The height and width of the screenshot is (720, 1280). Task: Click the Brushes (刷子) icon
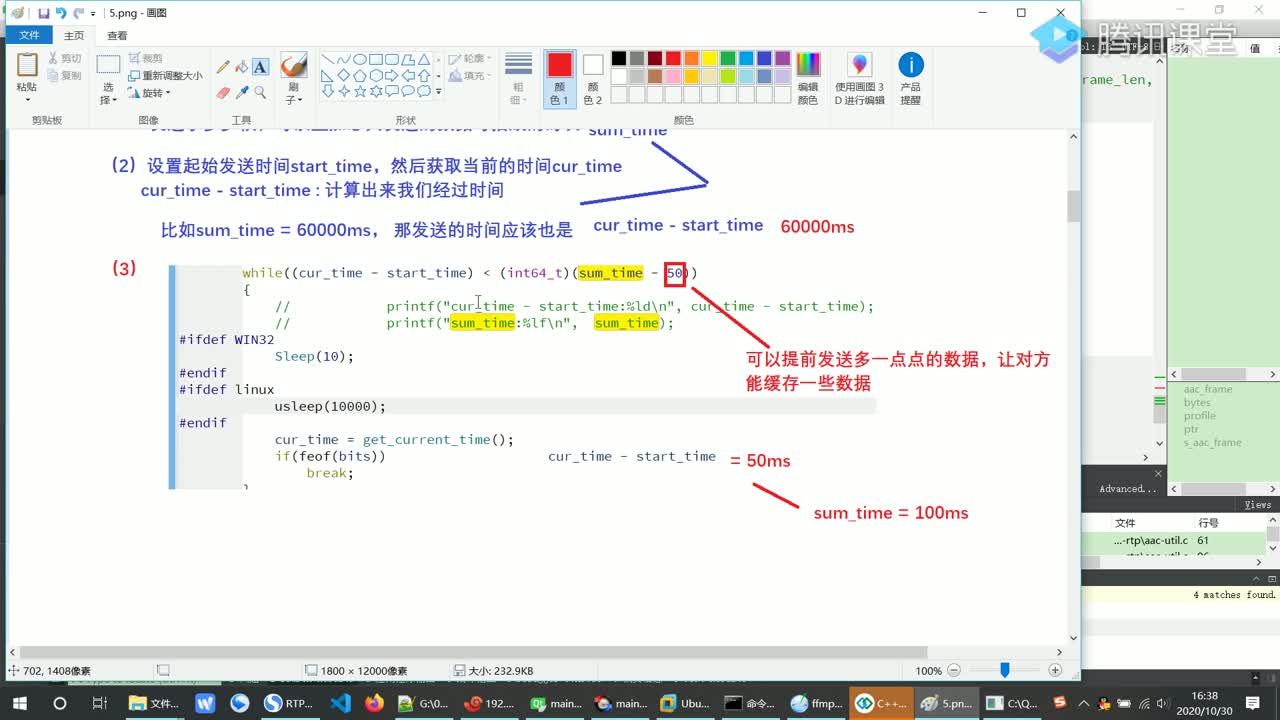pos(293,65)
